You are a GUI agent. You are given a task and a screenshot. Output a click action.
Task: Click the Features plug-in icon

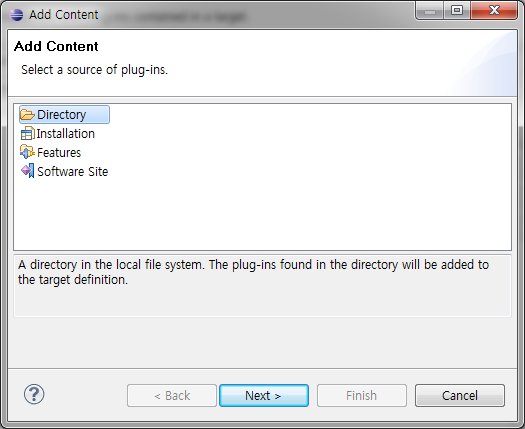pyautogui.click(x=27, y=152)
